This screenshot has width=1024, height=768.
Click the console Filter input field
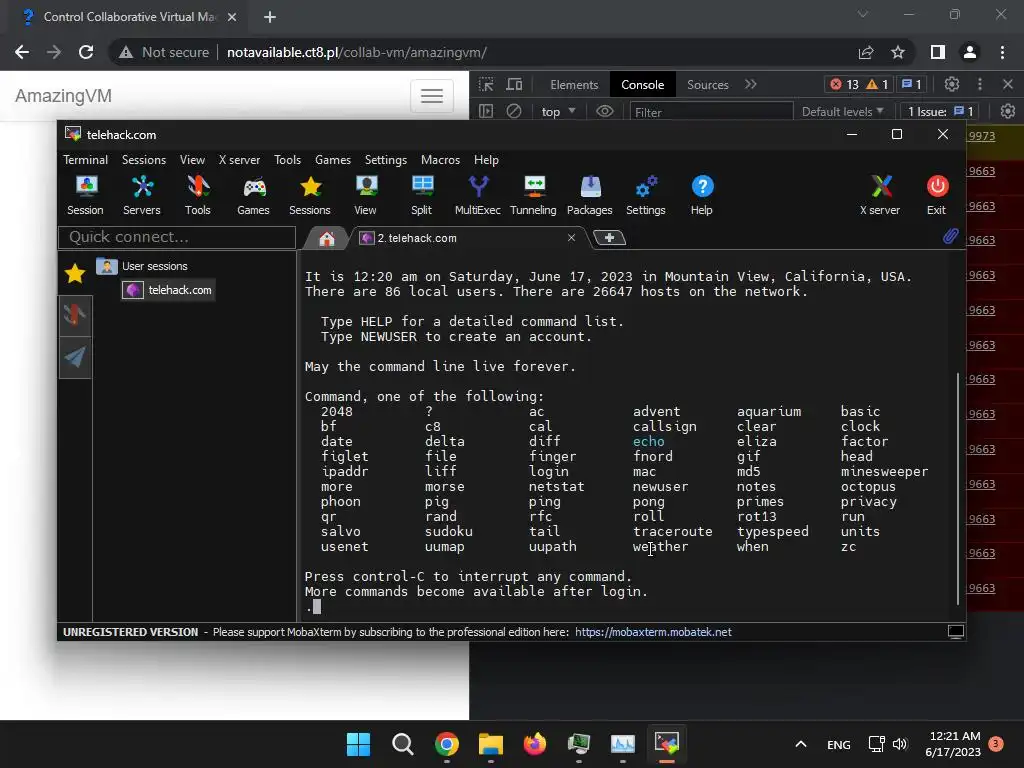coord(711,112)
